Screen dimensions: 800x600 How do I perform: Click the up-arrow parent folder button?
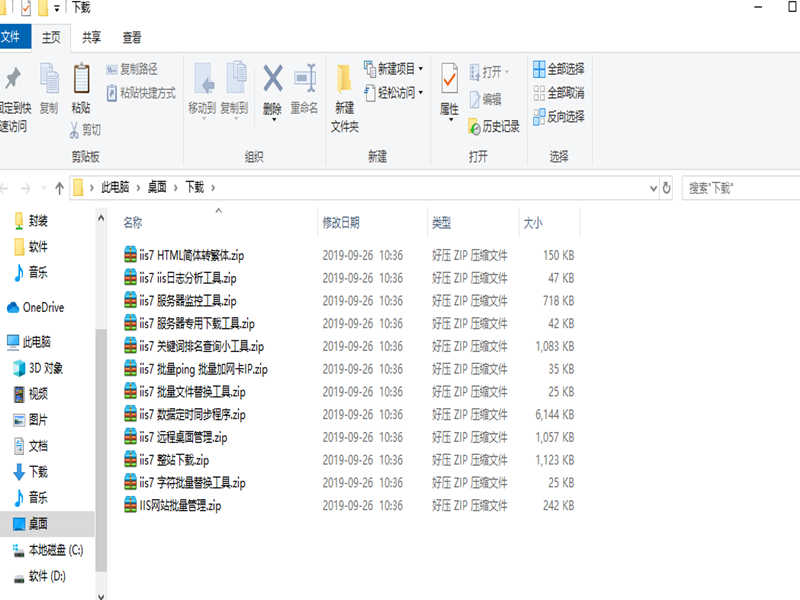tap(59, 188)
